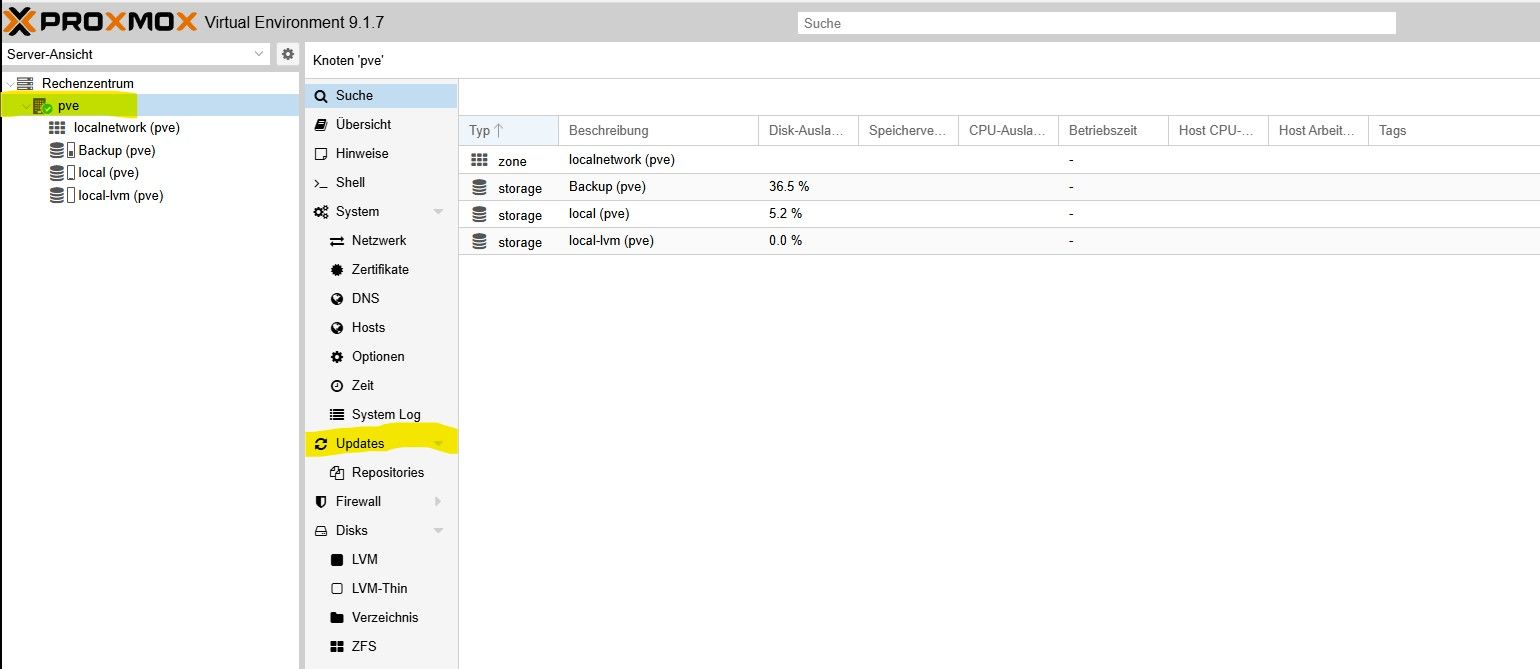Image resolution: width=1540 pixels, height=669 pixels.
Task: Open the Übersicht panel
Action: pyautogui.click(x=380, y=125)
